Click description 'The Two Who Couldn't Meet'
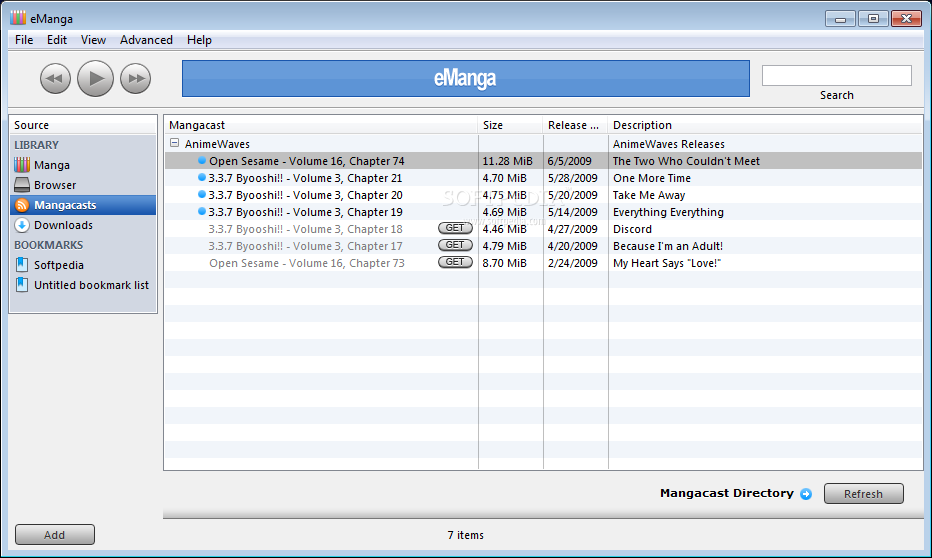Image resolution: width=932 pixels, height=558 pixels. (x=686, y=161)
